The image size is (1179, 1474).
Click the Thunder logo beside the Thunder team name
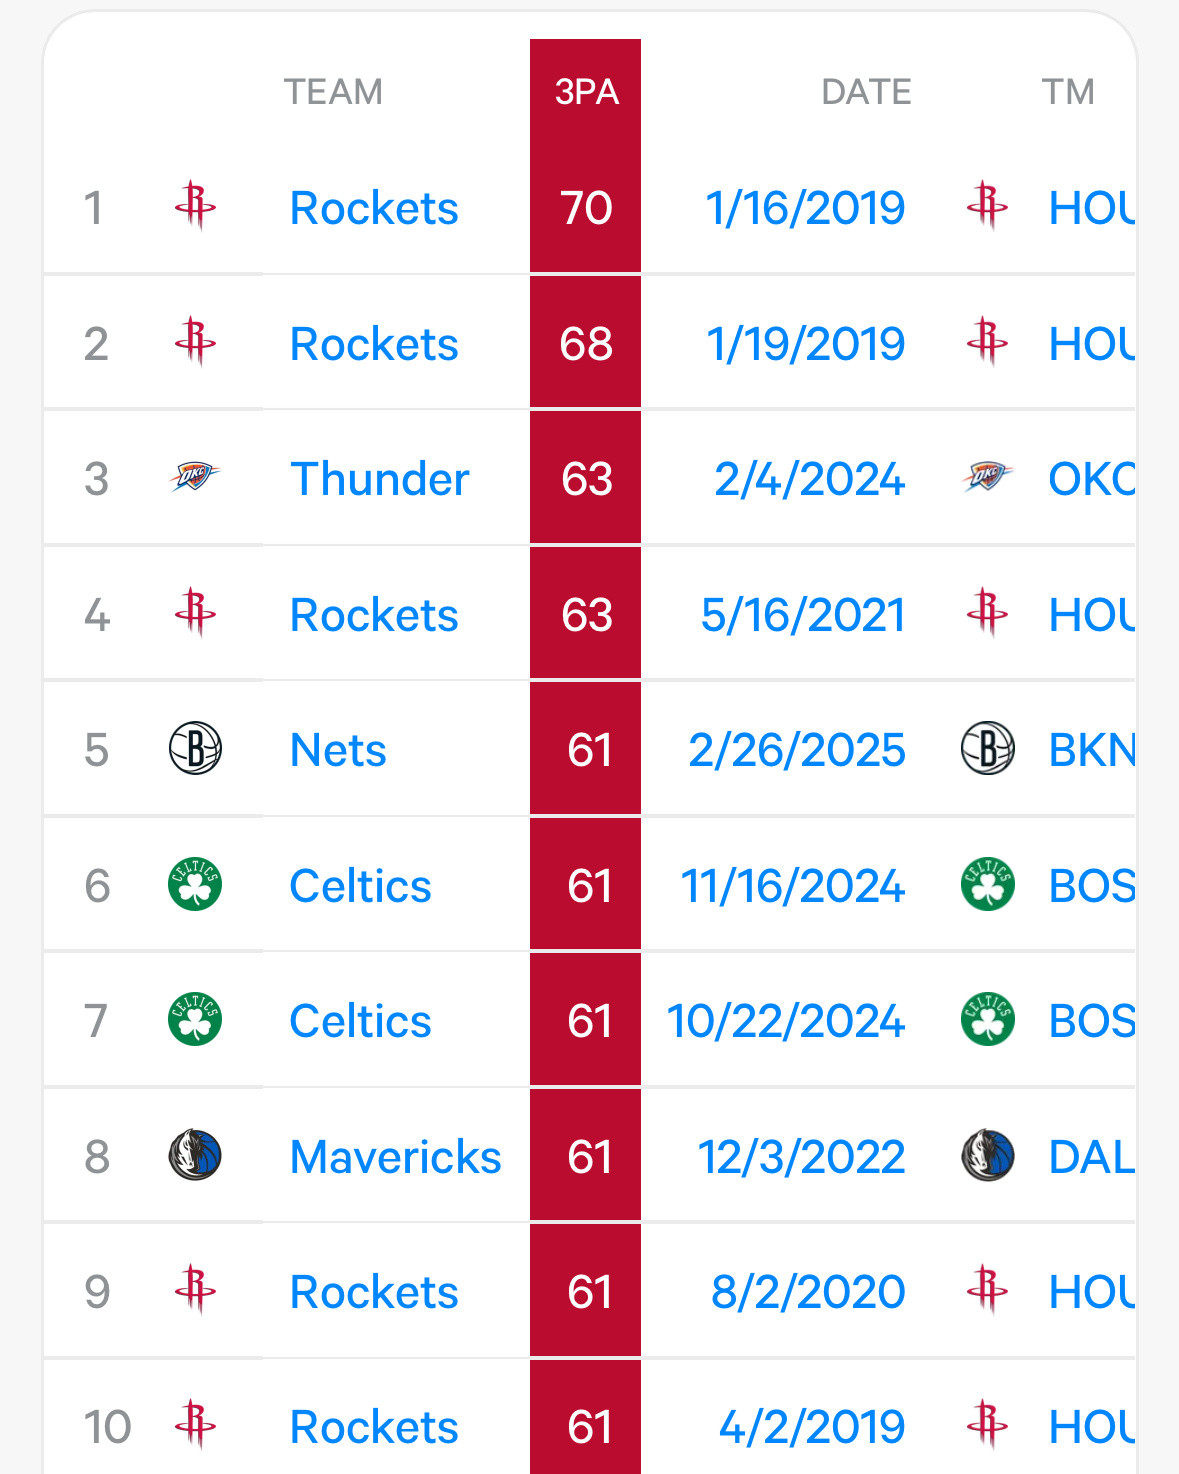195,478
